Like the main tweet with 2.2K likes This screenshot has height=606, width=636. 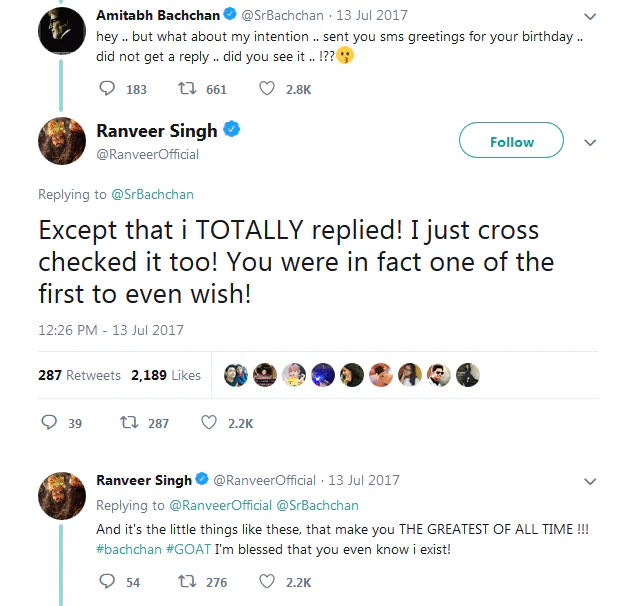click(209, 423)
